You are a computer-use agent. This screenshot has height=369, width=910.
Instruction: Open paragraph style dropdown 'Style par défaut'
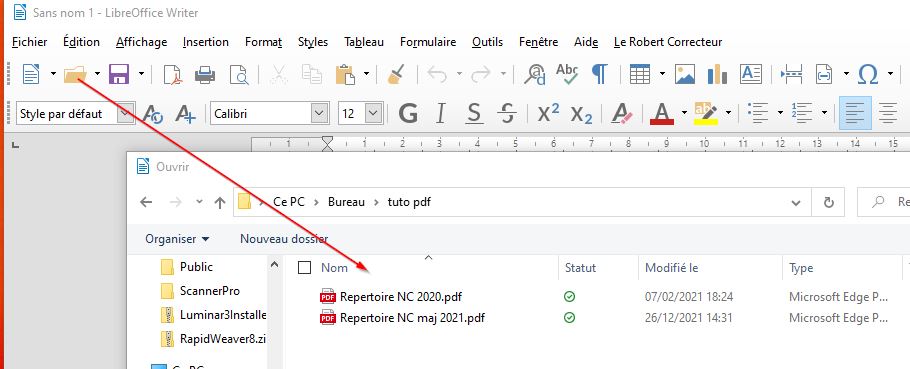coord(125,114)
